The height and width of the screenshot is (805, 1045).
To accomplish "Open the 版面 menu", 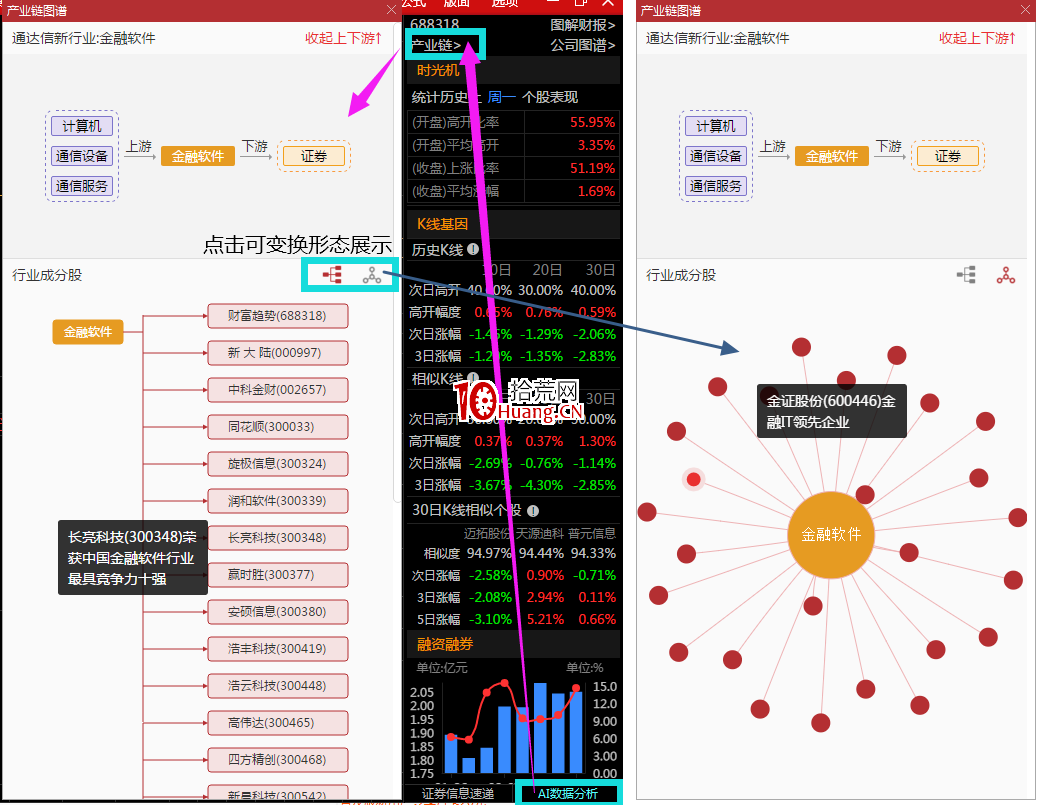I will 457,3.
